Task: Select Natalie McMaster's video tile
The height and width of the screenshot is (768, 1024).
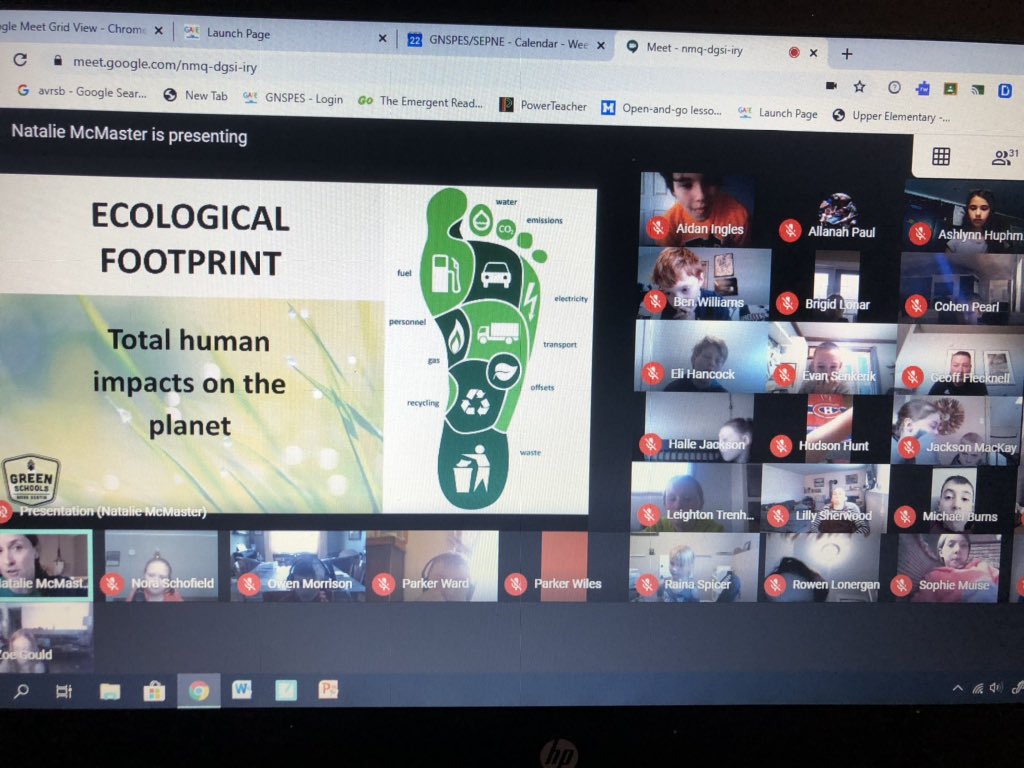Action: (46, 565)
